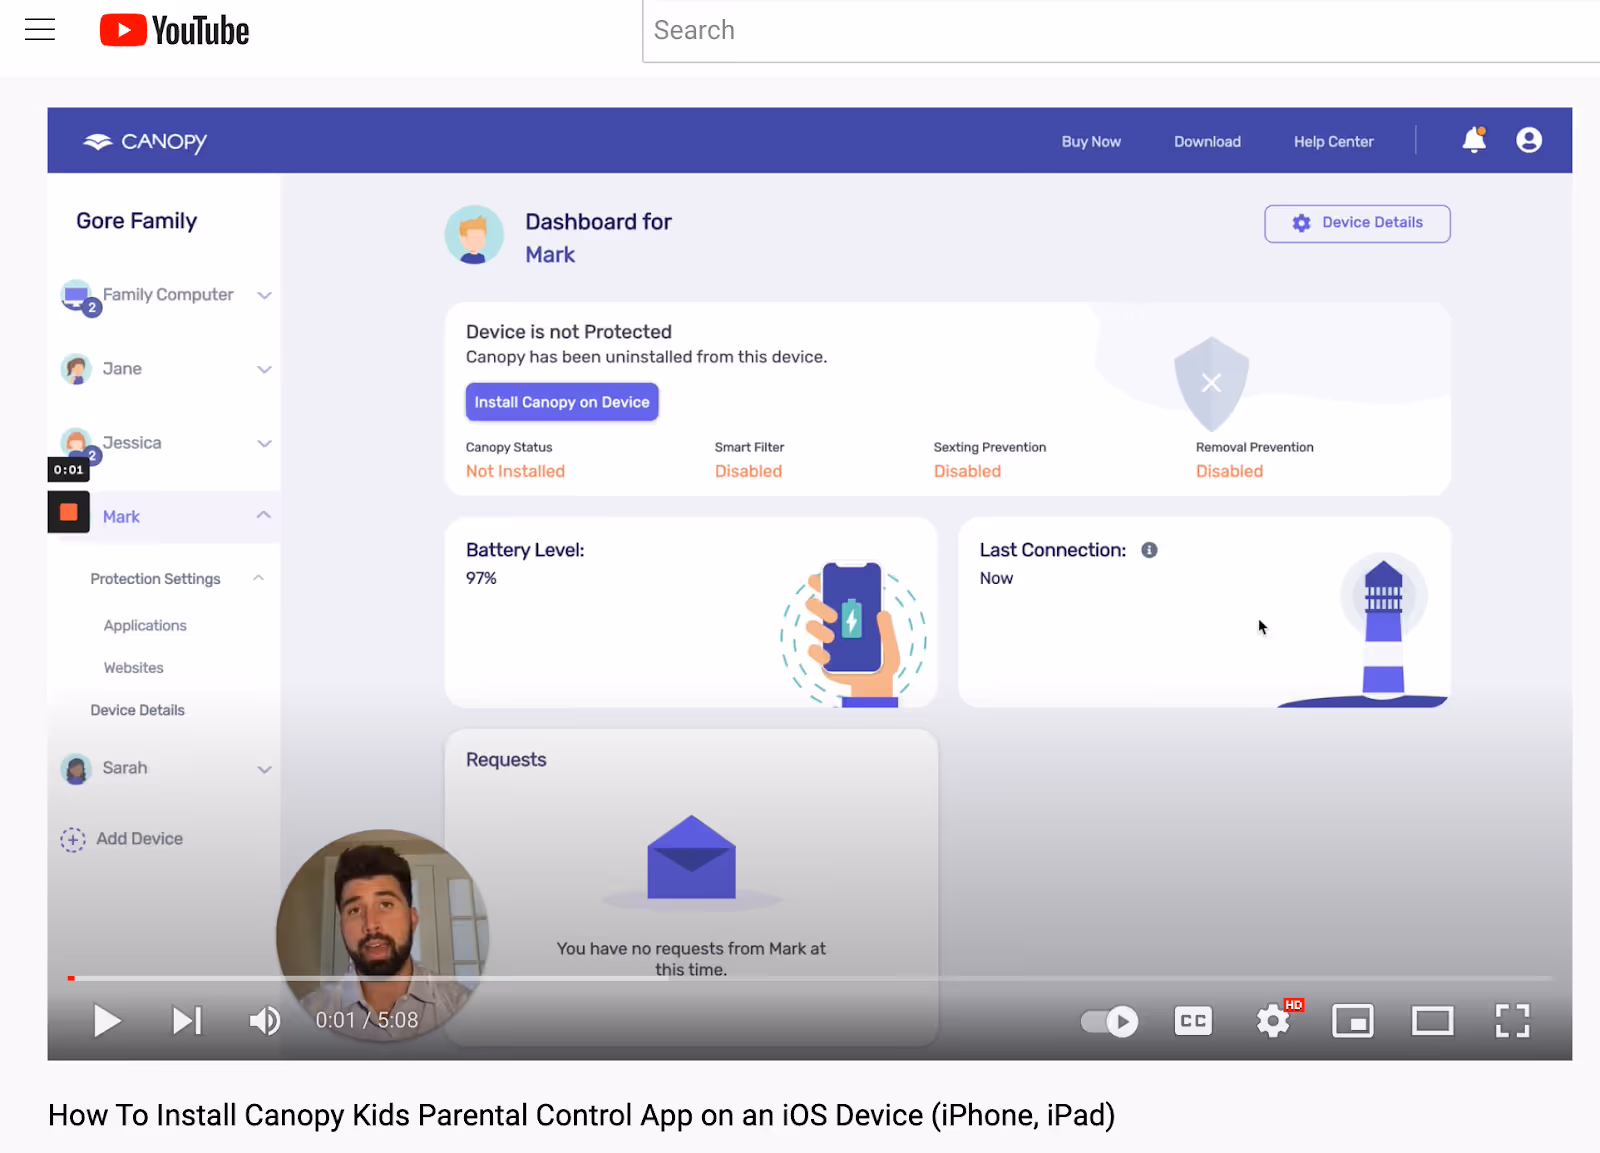The image size is (1600, 1153).
Task: Click the Canopy logo in the header
Action: pos(145,141)
